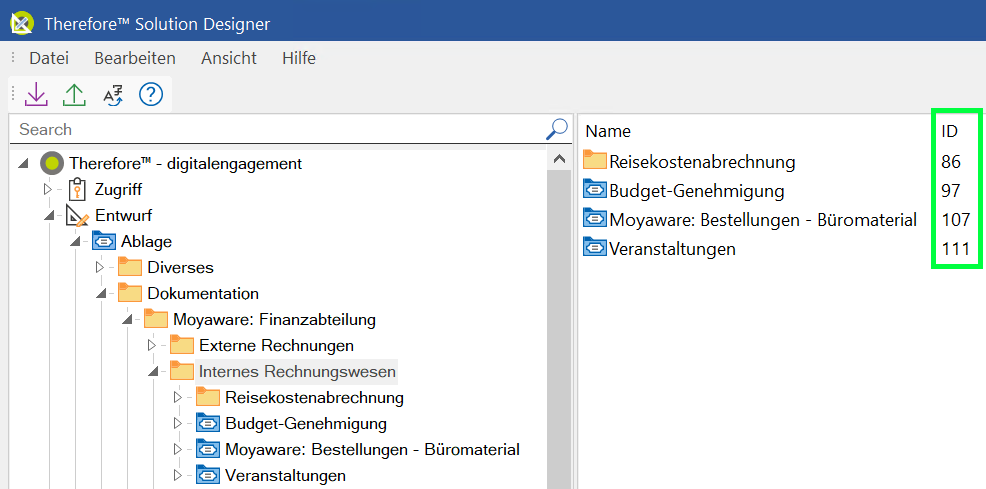Viewport: 986px width, 489px height.
Task: Click Budget-Genehmigung category icon in tree
Action: [x=208, y=423]
